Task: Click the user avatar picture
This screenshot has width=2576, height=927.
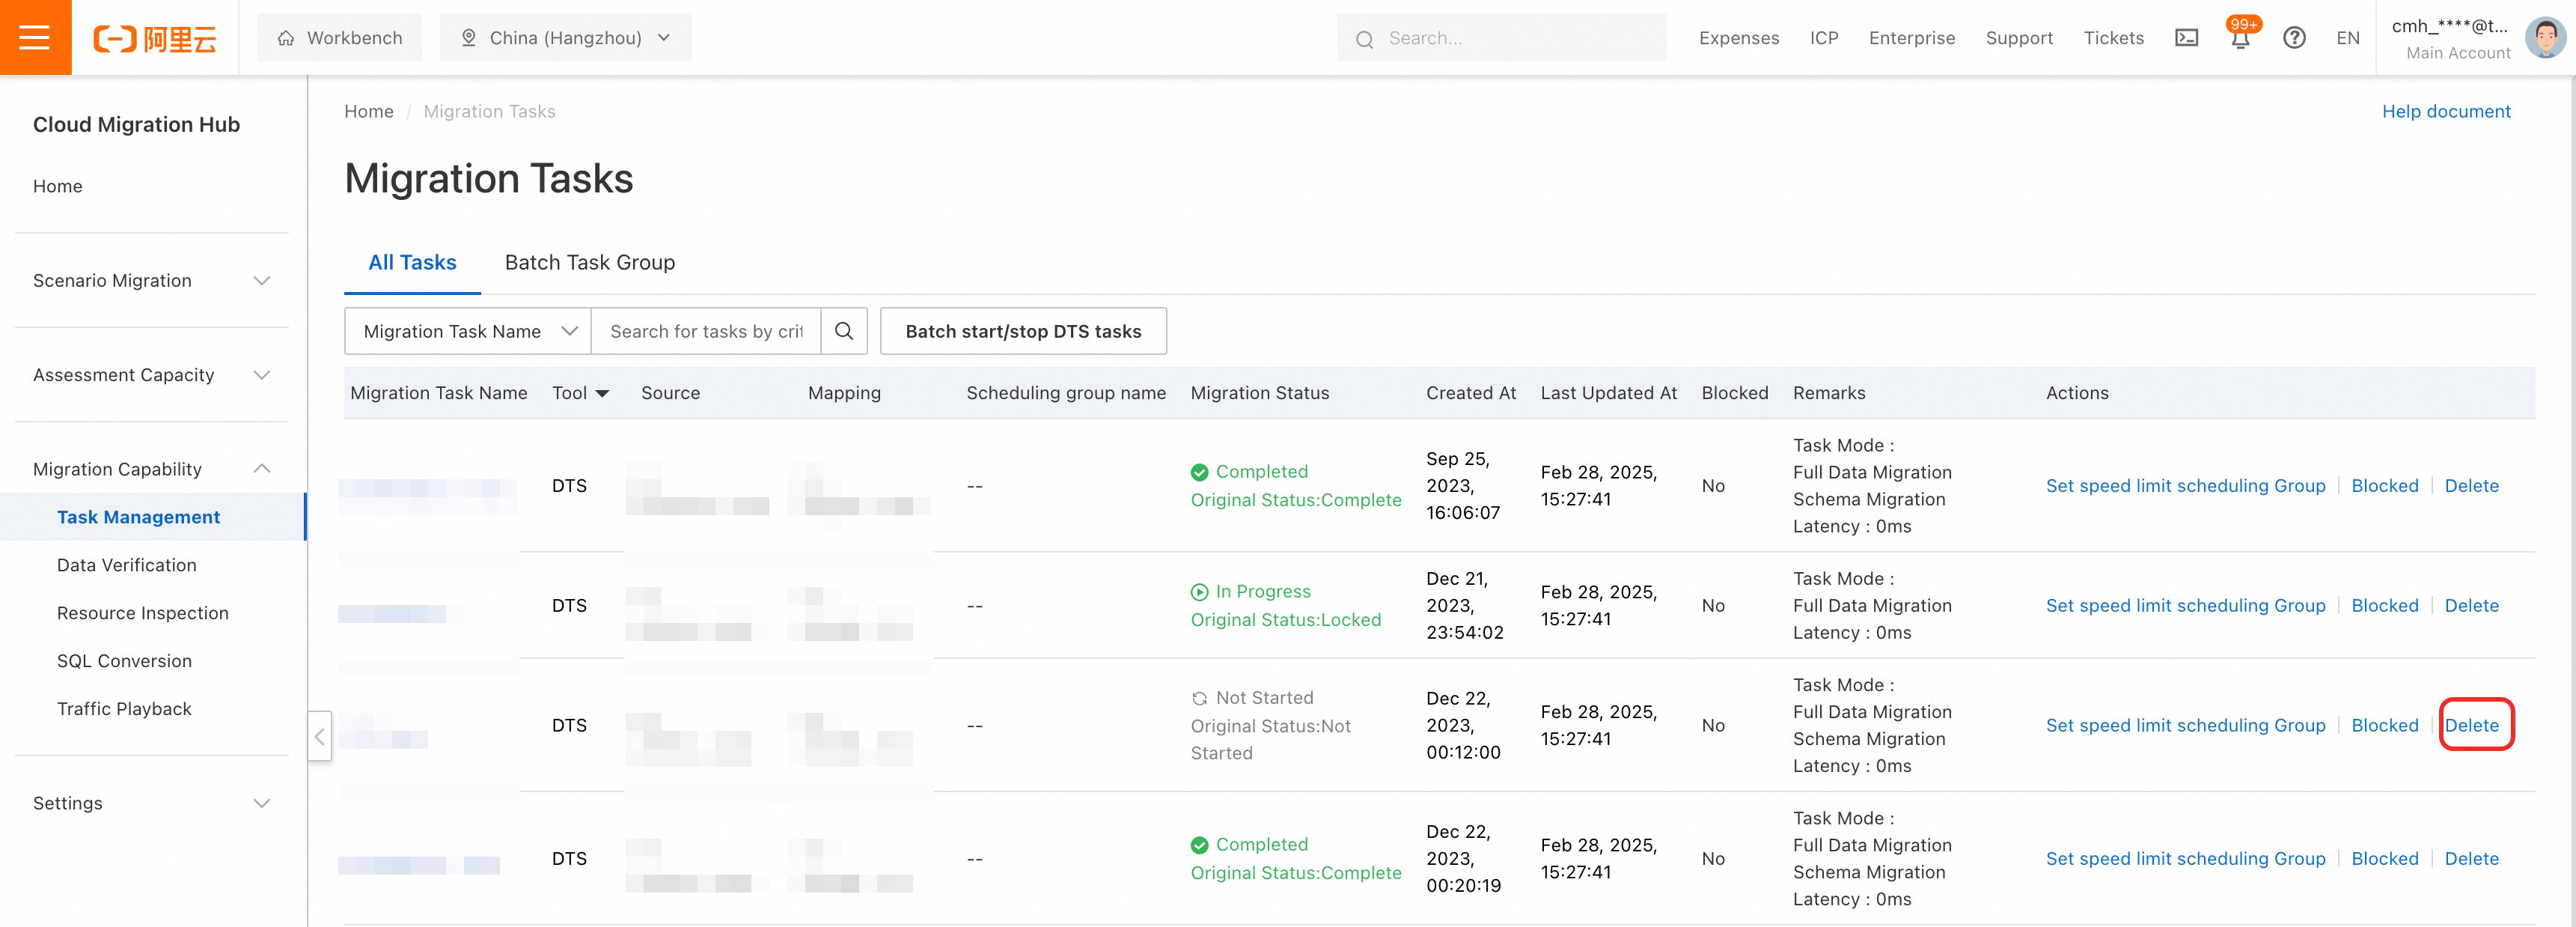Action: click(x=2544, y=38)
